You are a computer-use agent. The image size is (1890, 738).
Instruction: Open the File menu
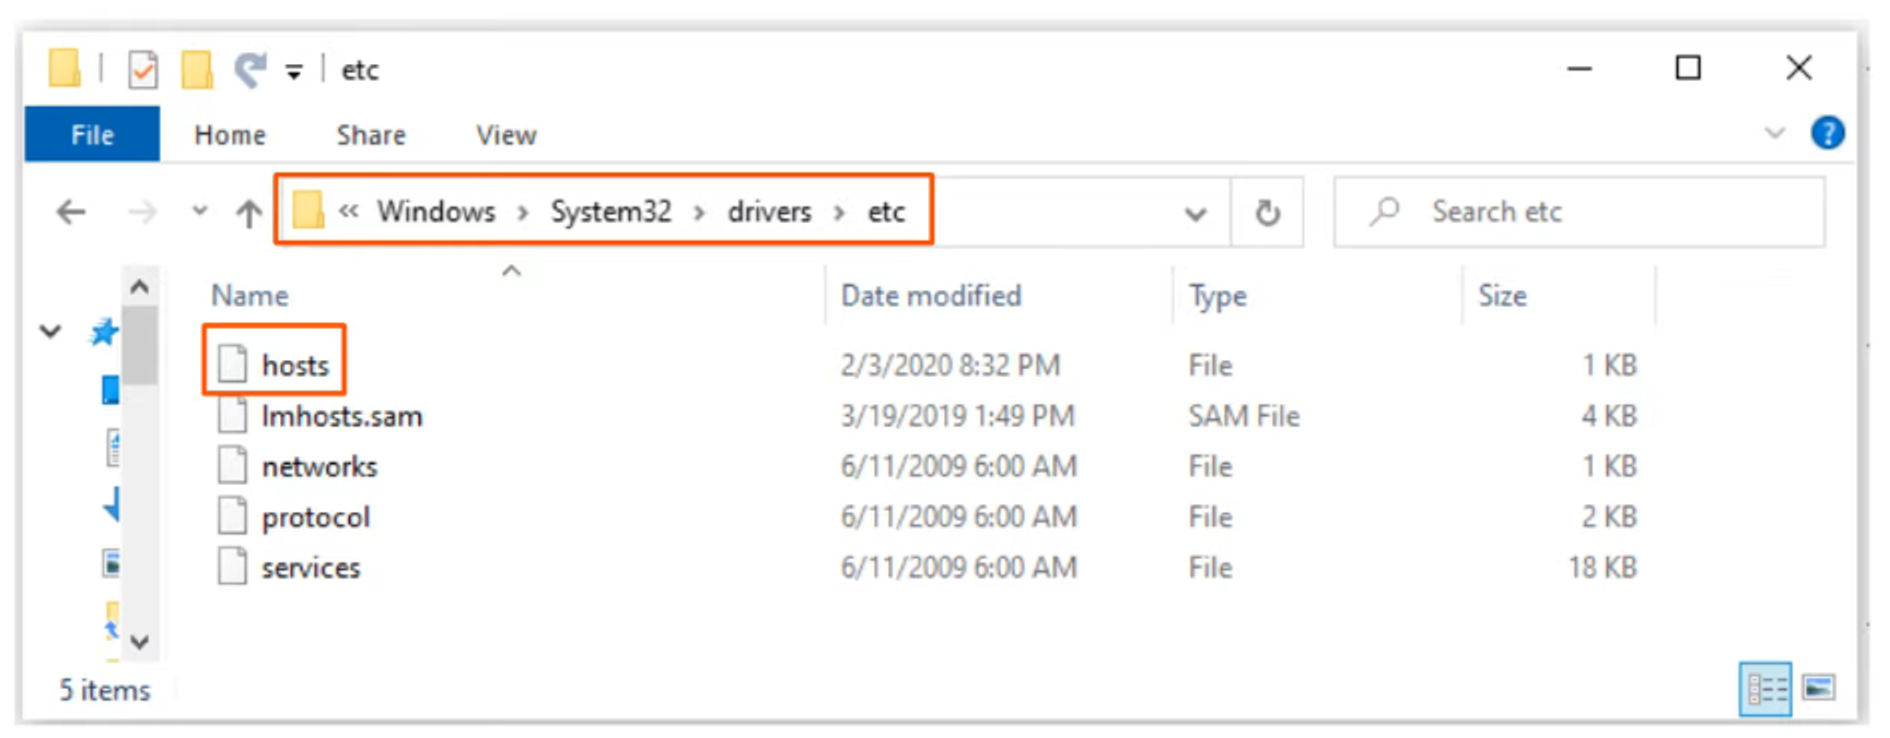tap(92, 135)
